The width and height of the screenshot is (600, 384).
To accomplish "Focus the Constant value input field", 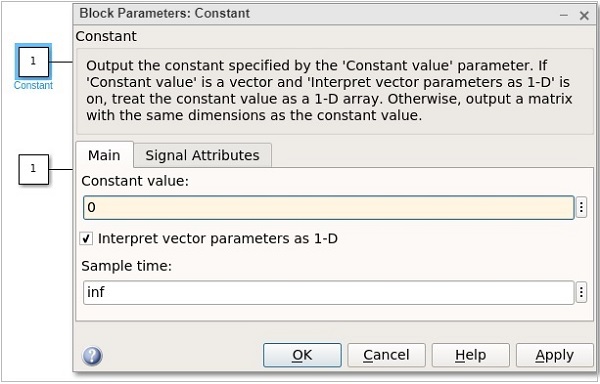I will point(329,208).
